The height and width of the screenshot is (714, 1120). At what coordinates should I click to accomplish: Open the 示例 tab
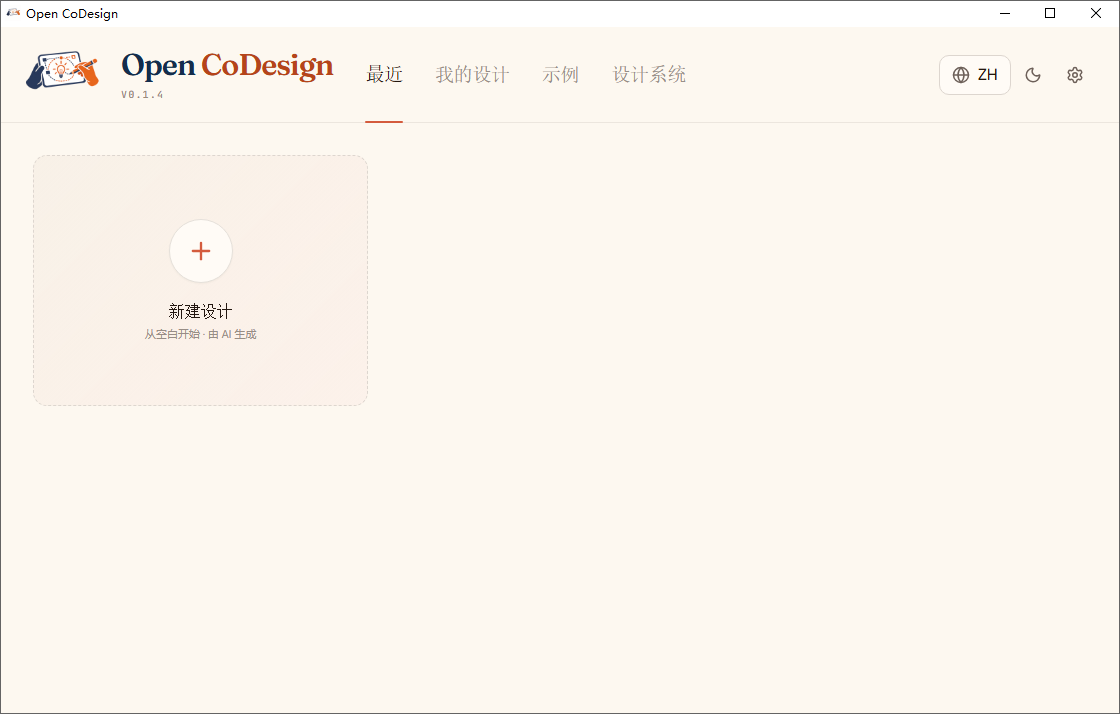coord(561,74)
